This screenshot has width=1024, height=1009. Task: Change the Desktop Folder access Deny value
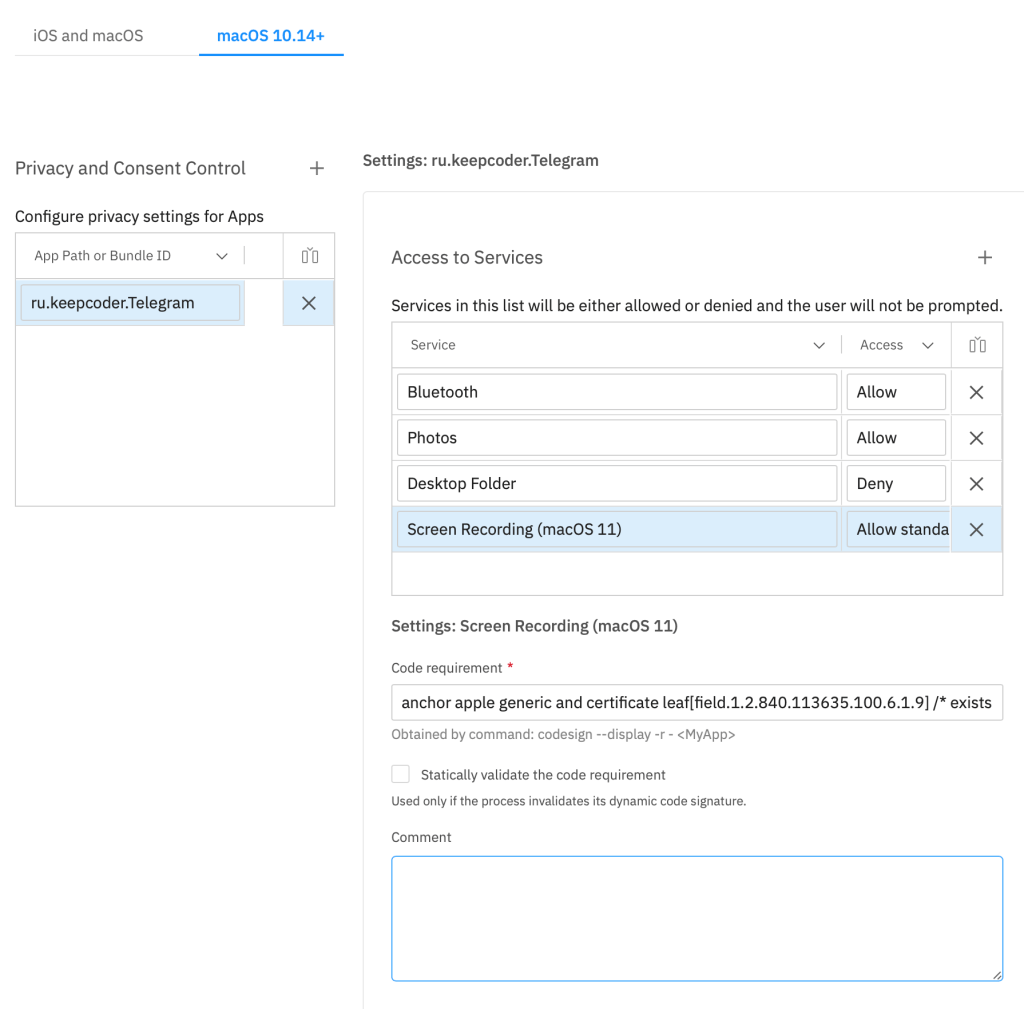(x=895, y=484)
